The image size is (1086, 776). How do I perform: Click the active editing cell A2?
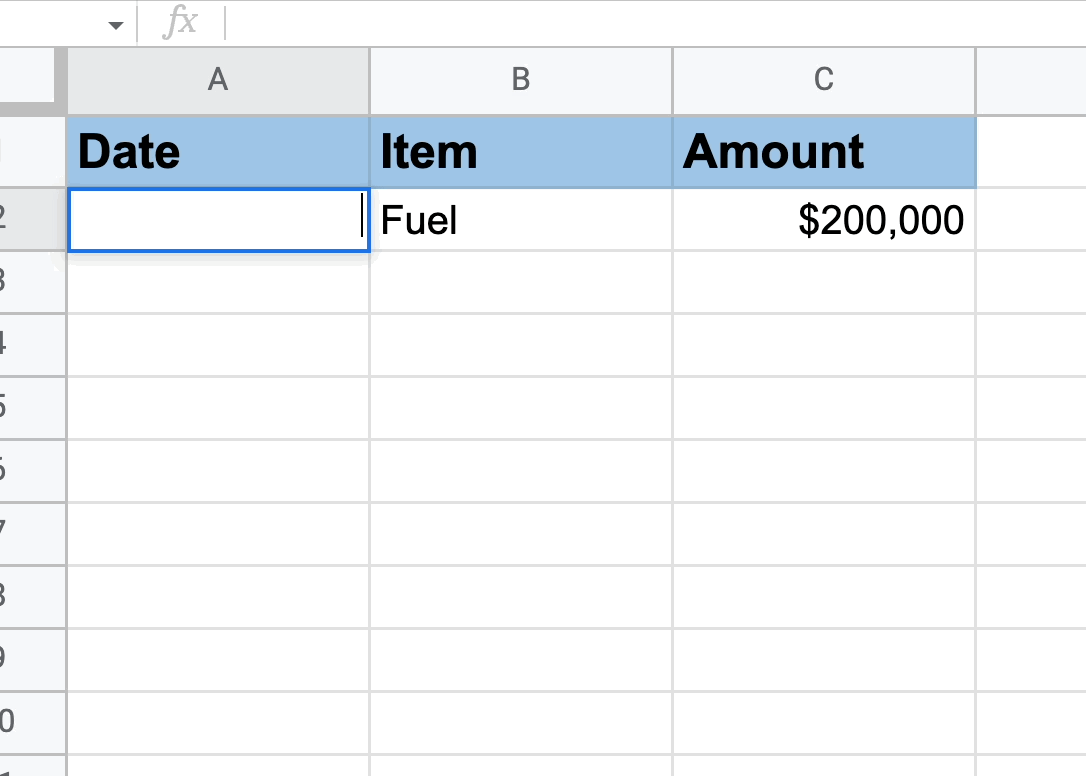pos(218,220)
